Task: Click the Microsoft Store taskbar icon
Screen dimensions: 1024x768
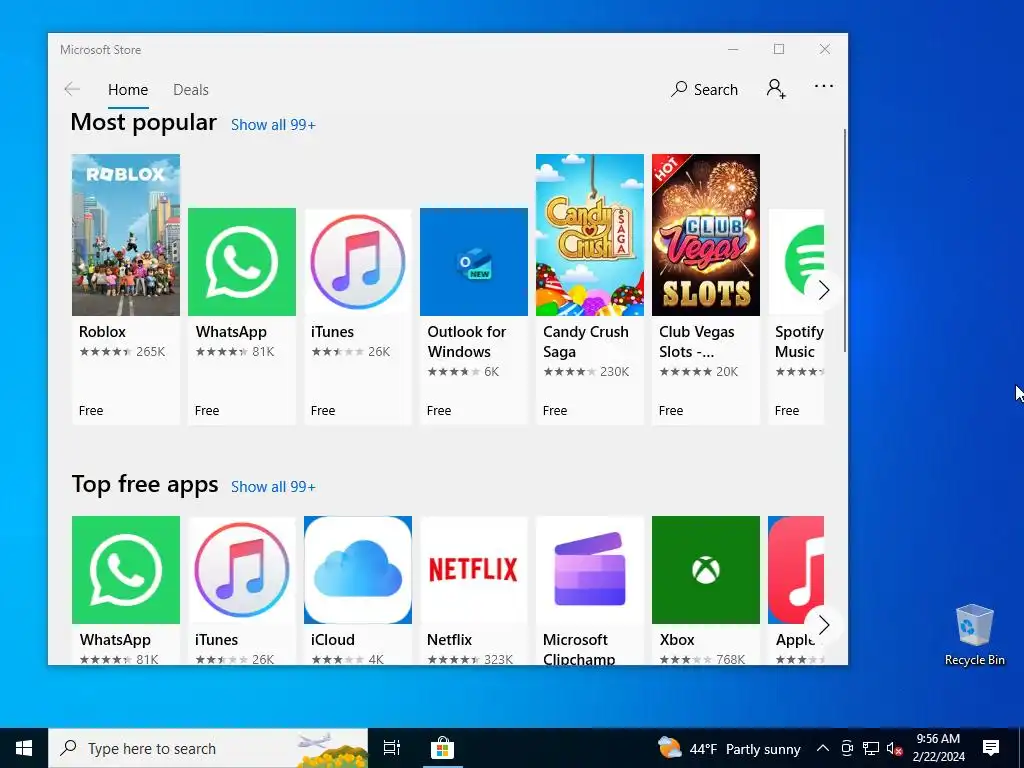Action: point(442,748)
